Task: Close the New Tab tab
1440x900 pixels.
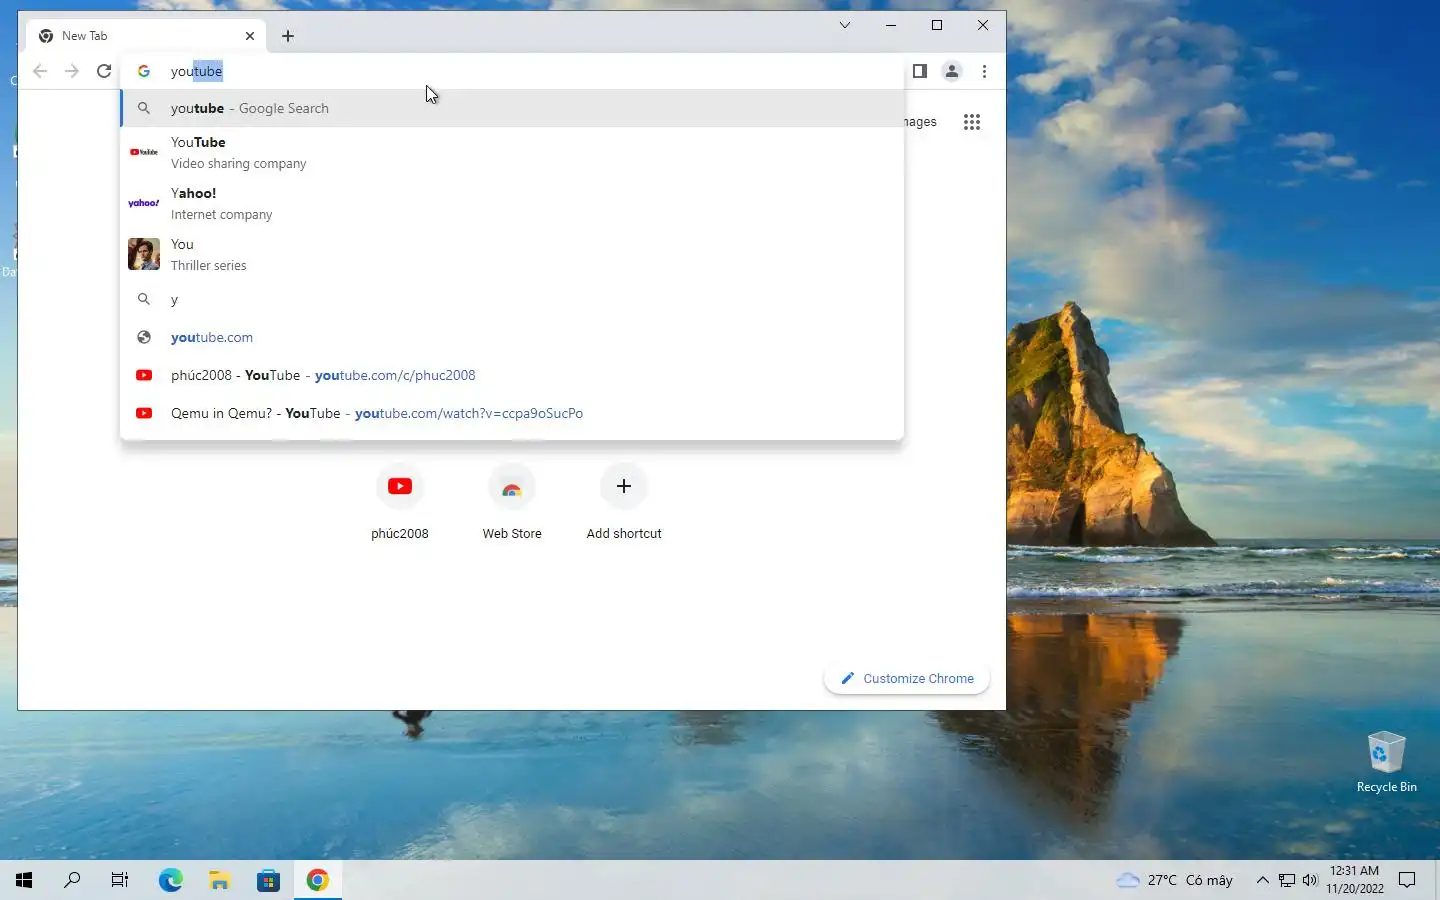Action: pyautogui.click(x=250, y=36)
